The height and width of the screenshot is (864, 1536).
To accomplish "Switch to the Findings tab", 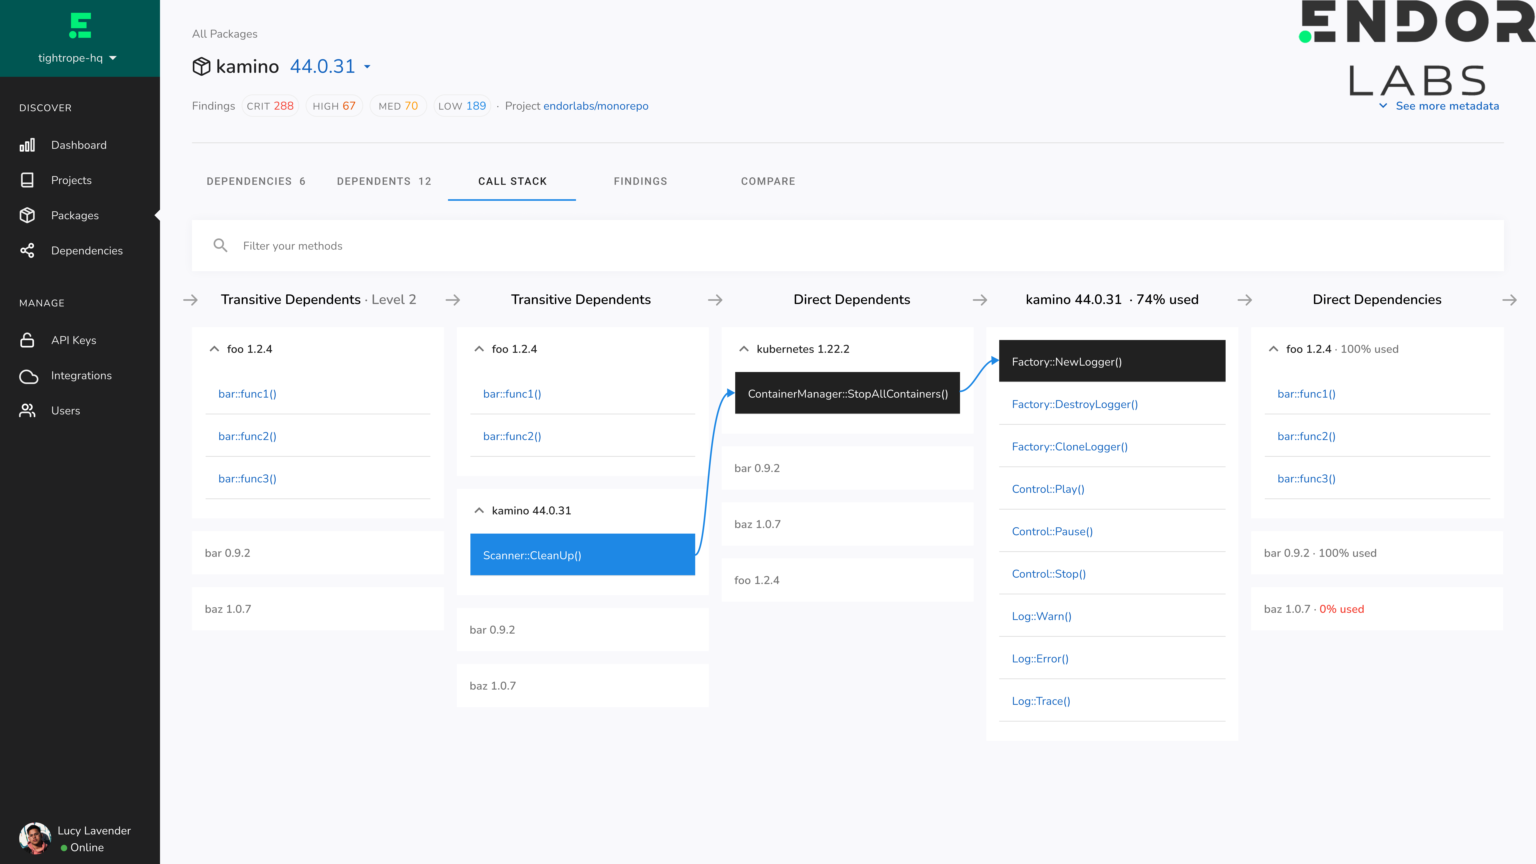I will 640,181.
